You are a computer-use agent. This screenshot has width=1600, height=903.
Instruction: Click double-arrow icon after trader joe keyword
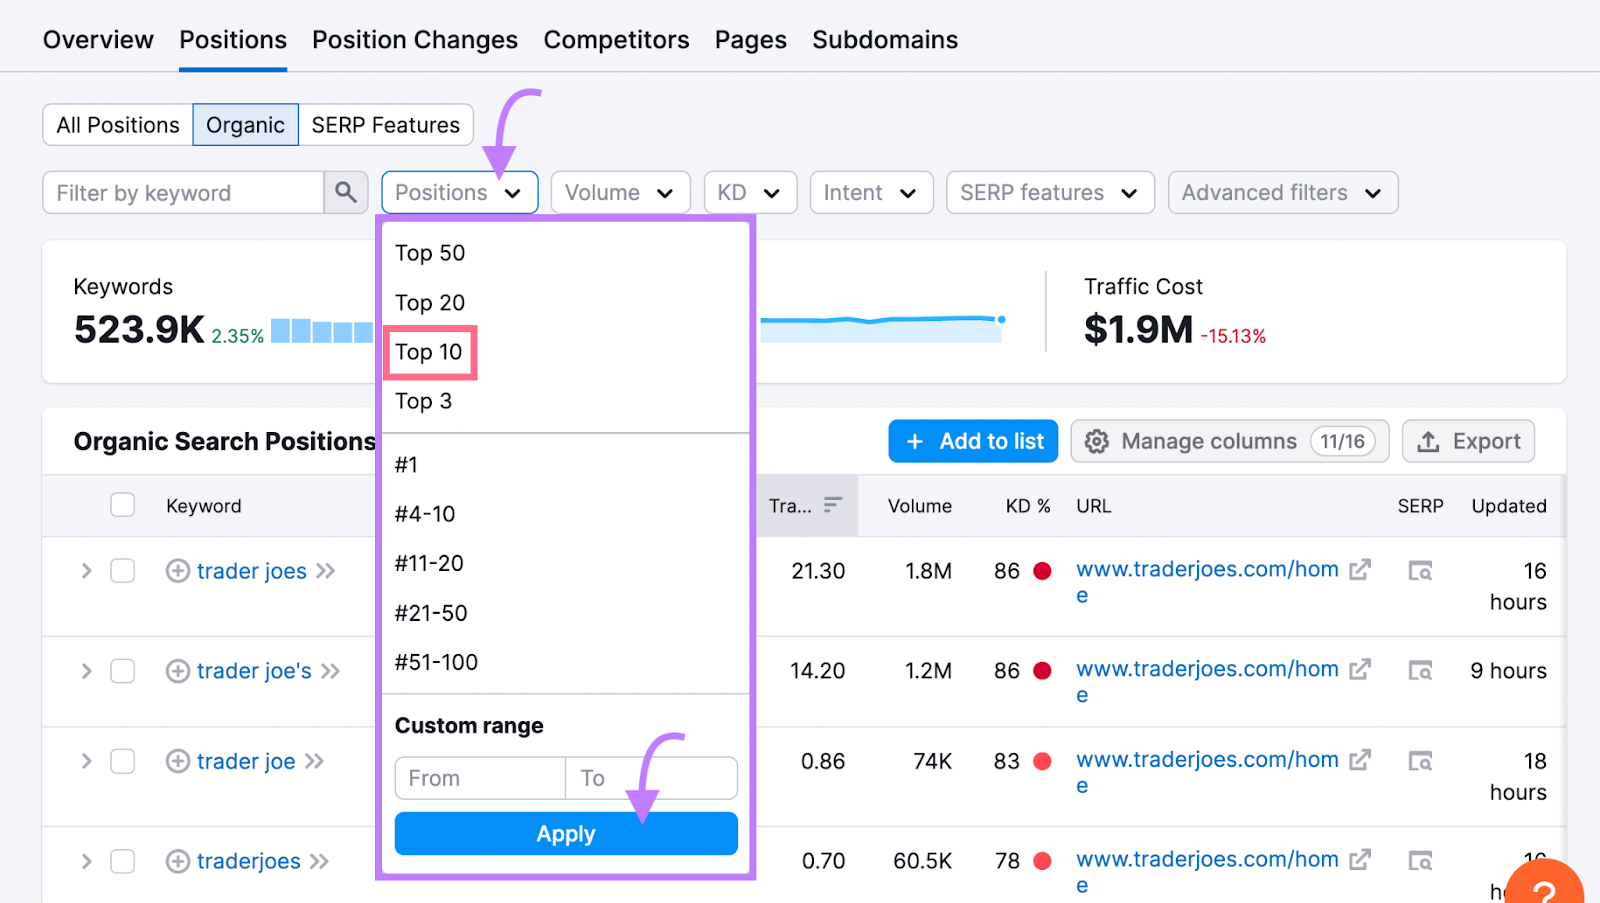point(315,761)
